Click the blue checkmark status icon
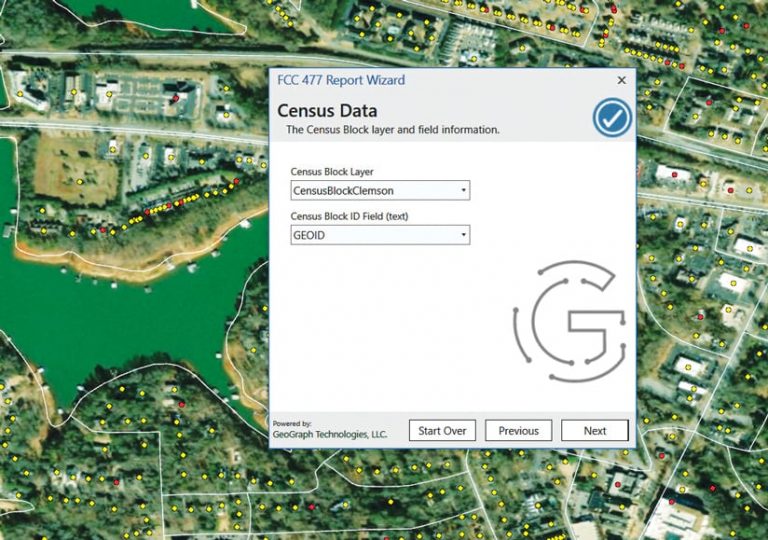Screen dimensions: 768x540 [x=612, y=118]
